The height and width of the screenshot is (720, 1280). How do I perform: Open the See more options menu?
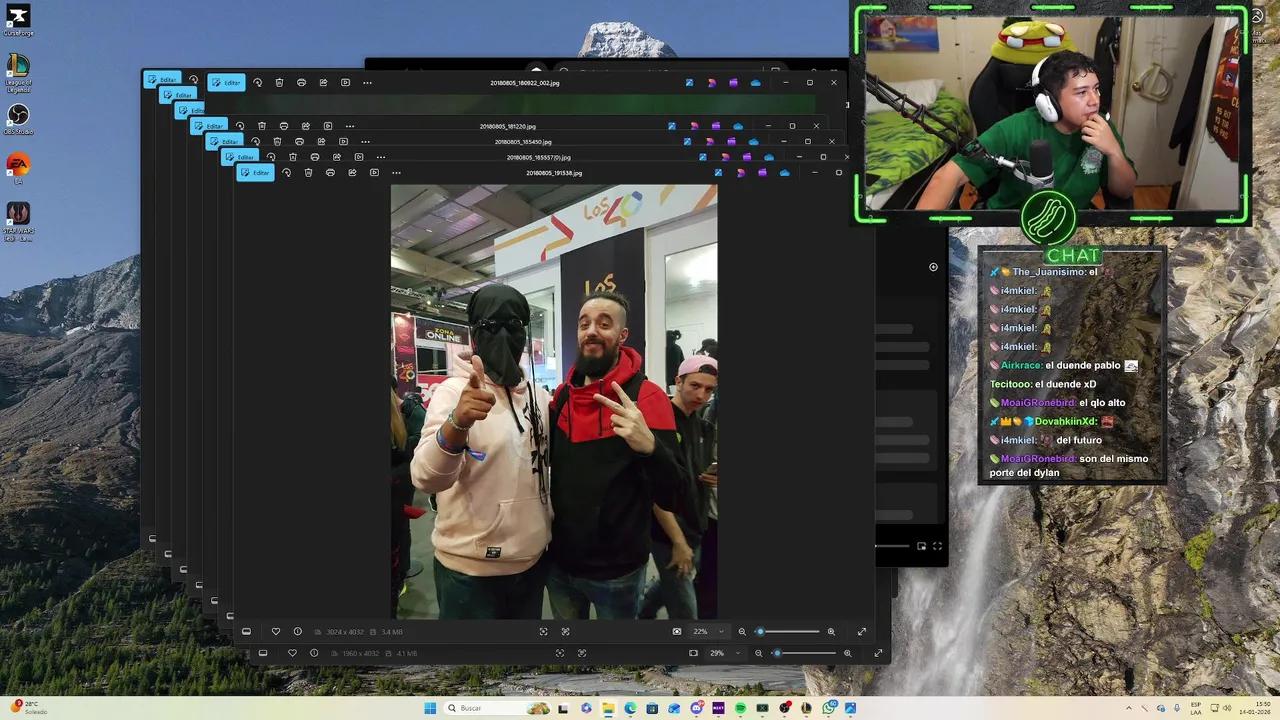397,172
